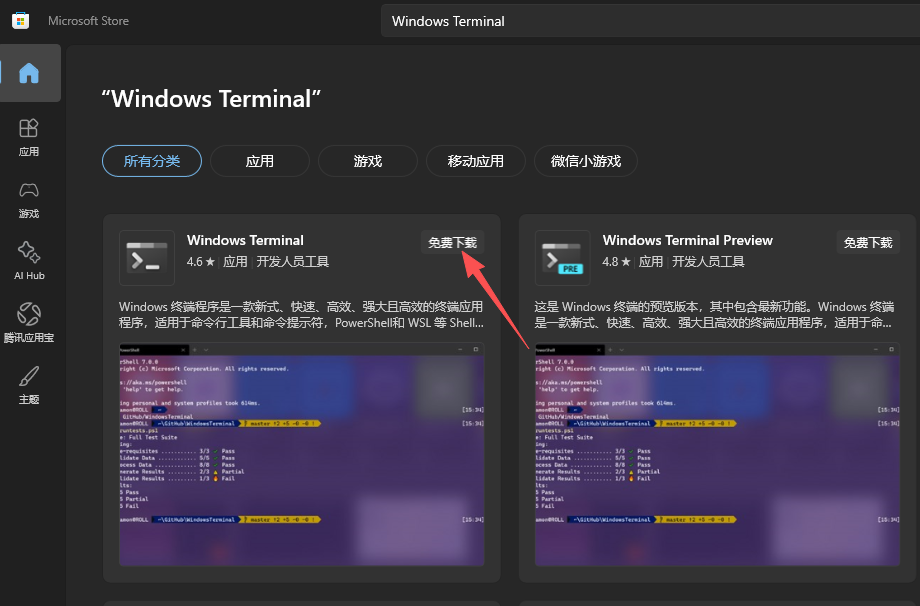Click the Windows Terminal app icon
The height and width of the screenshot is (606, 920).
[147, 258]
